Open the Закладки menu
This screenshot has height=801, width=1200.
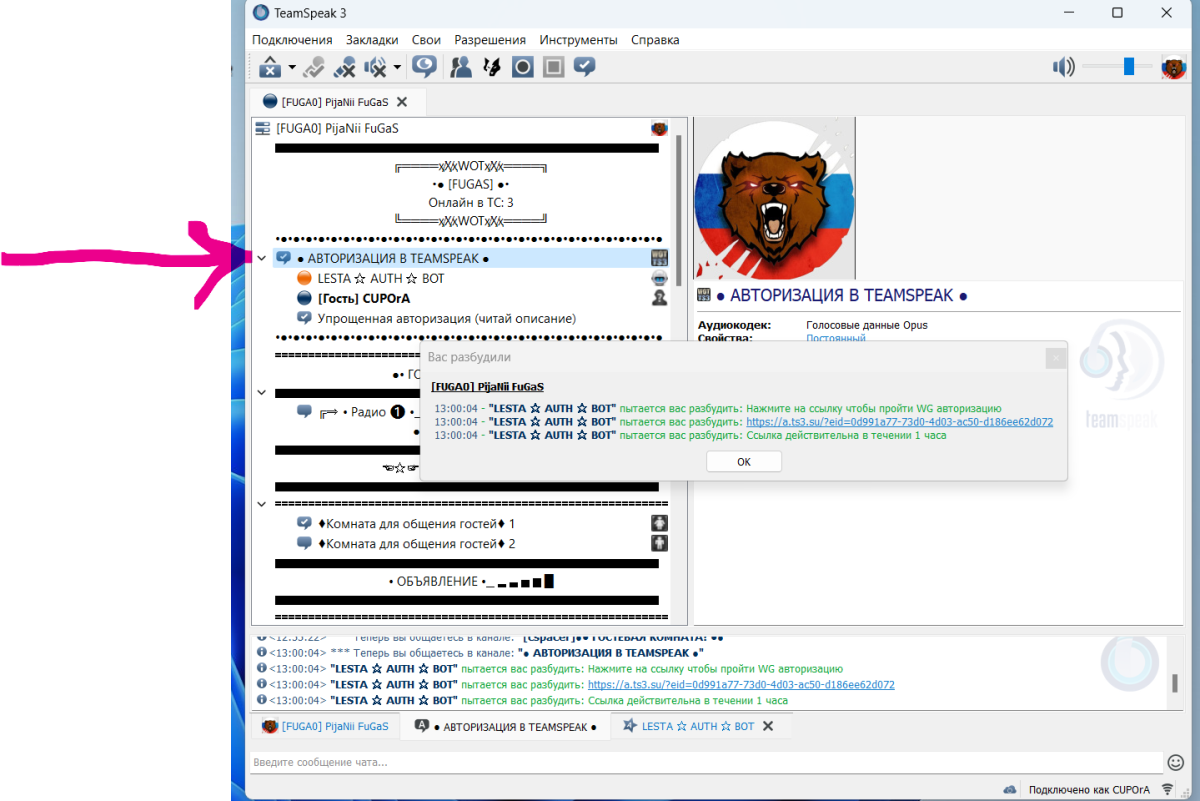(x=372, y=40)
